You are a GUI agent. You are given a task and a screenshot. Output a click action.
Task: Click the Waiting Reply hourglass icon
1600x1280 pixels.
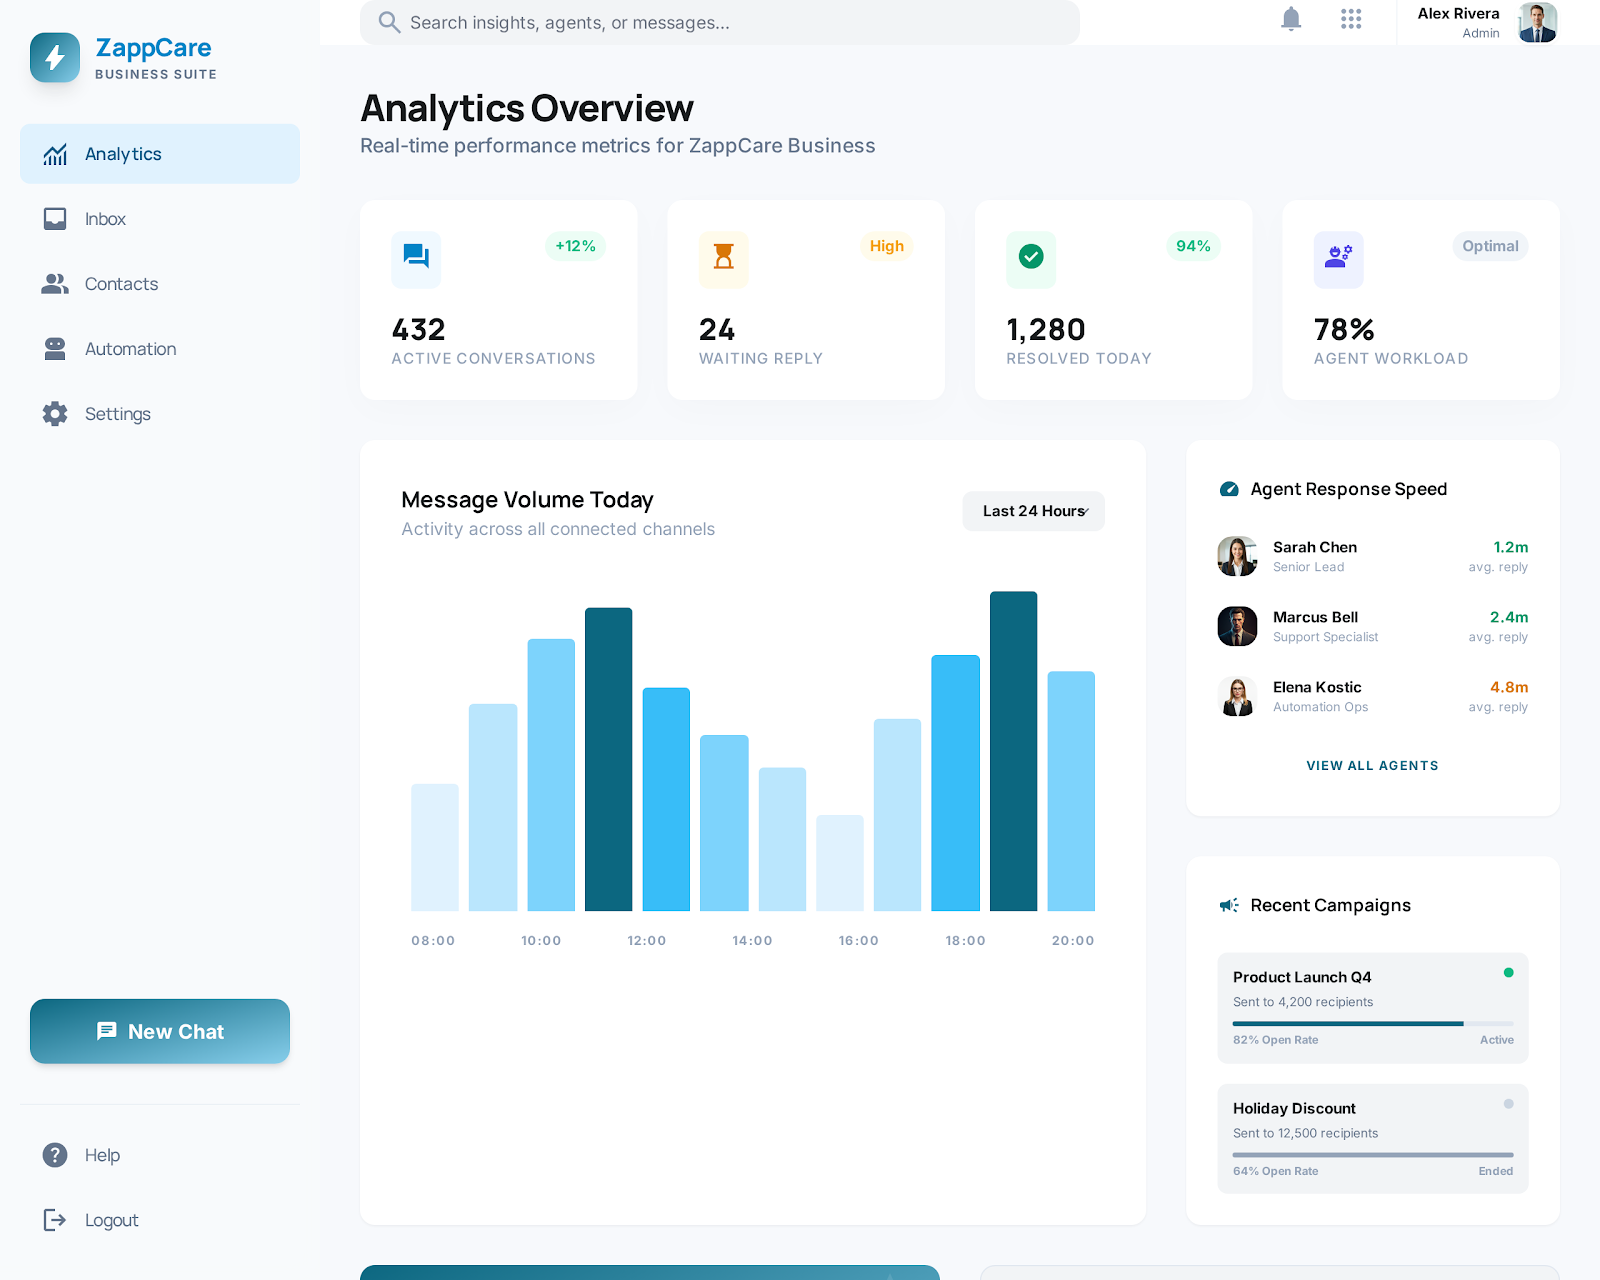click(x=723, y=257)
